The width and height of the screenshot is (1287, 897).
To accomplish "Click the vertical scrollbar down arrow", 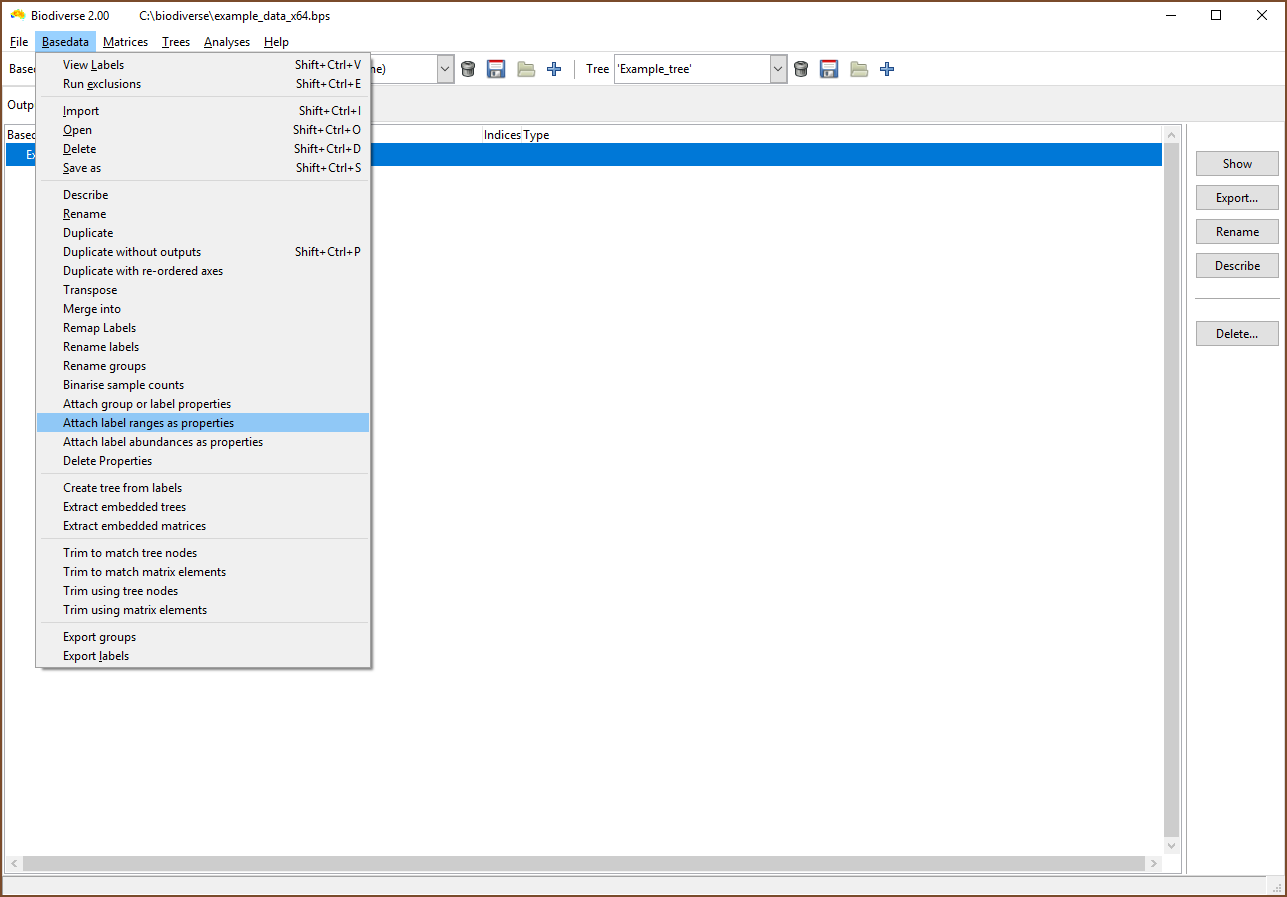I will pos(1170,845).
